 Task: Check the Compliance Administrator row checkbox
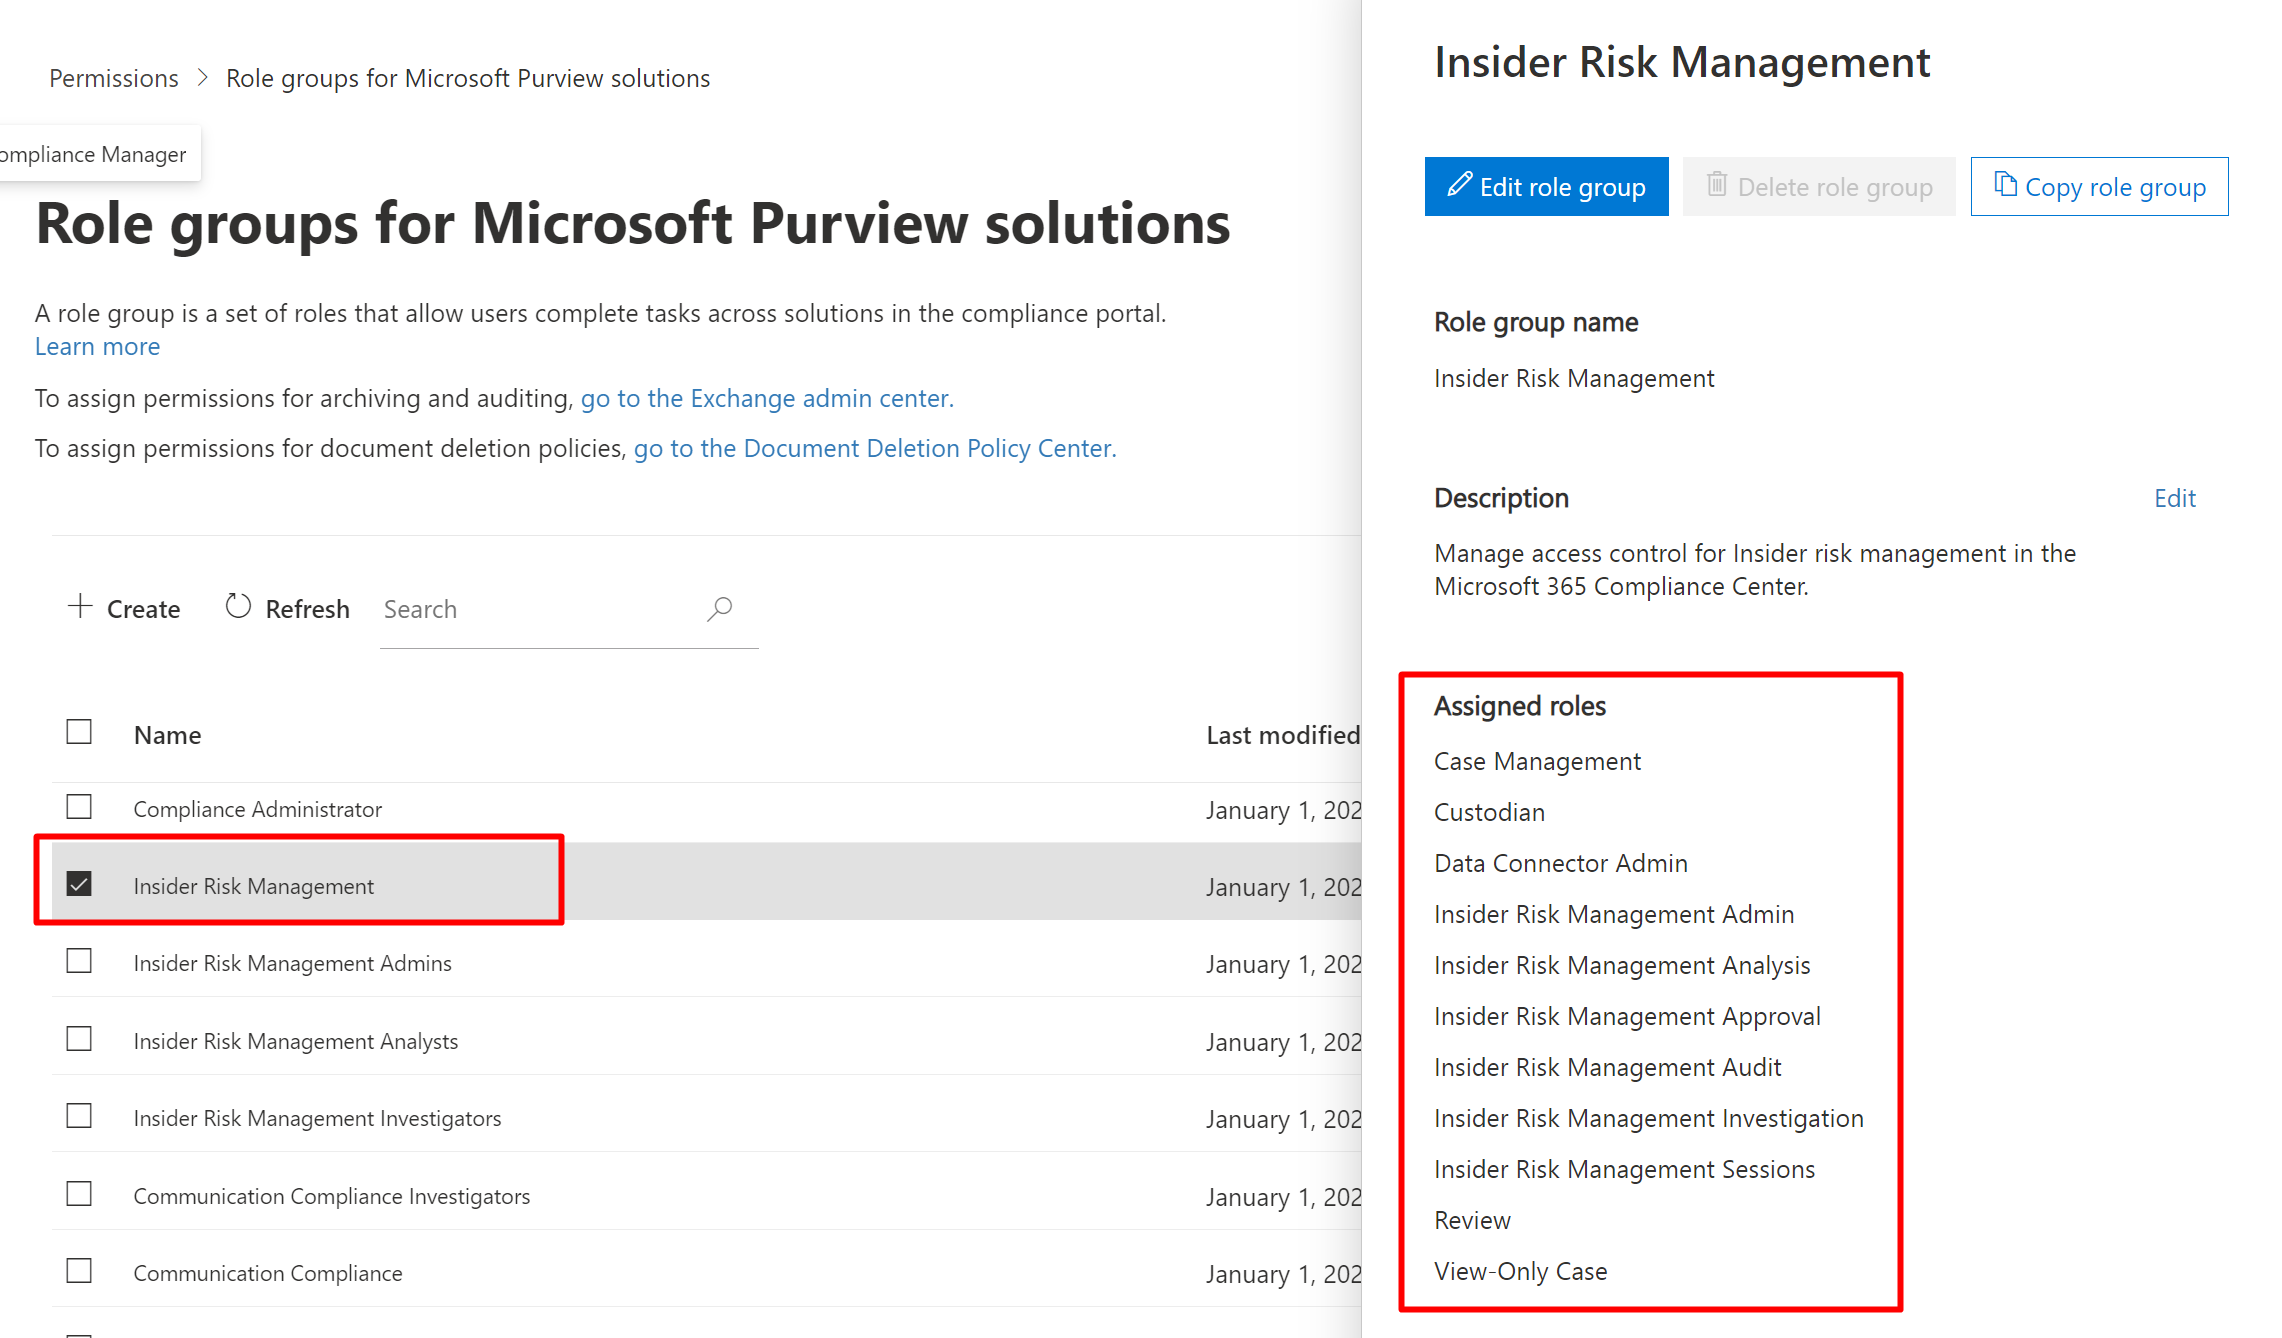click(79, 807)
